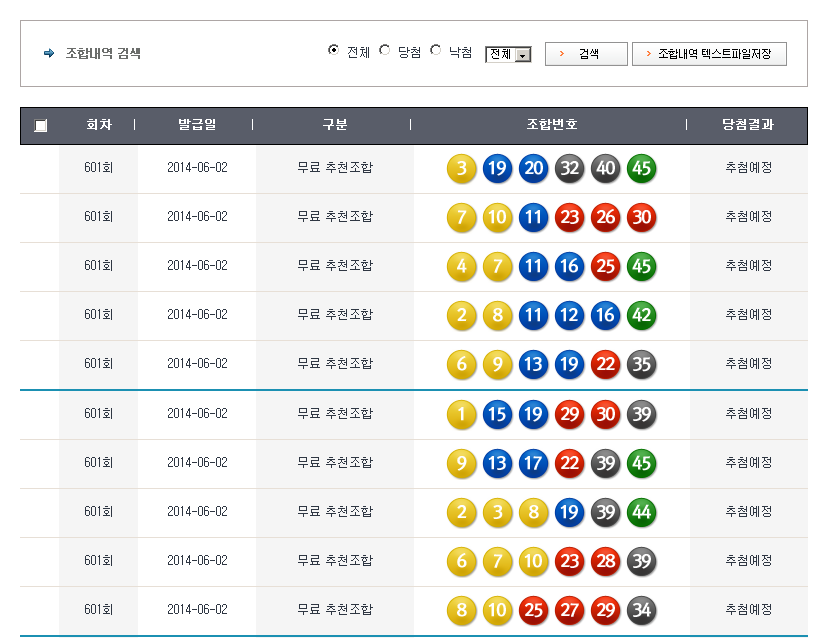This screenshot has width=828, height=638.
Task: Click the 당첨결과 column header
Action: coord(748,125)
